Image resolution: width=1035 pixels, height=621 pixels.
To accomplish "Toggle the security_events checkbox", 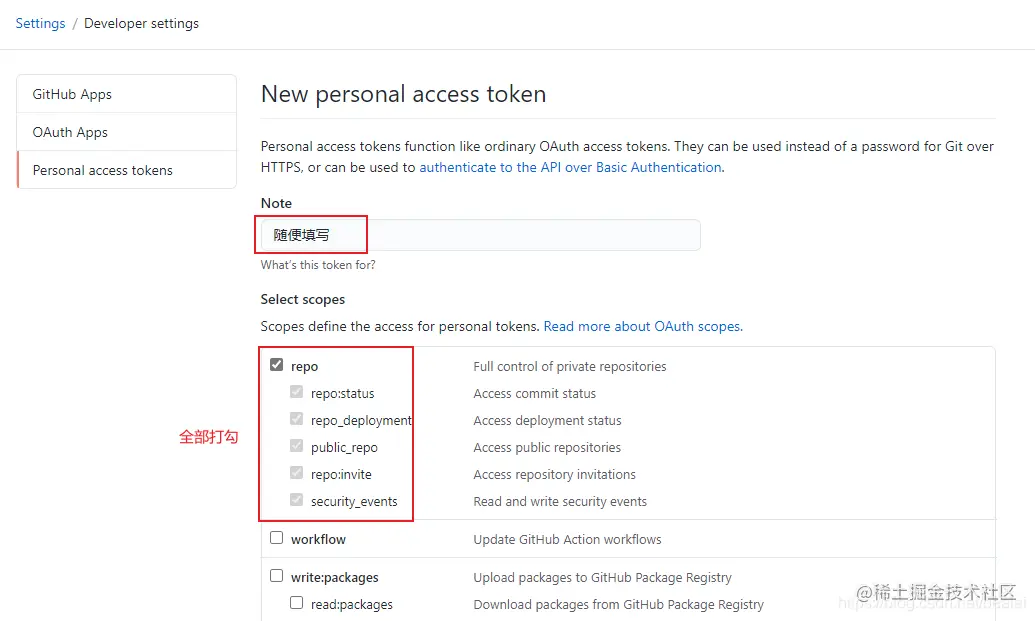I will (x=297, y=501).
